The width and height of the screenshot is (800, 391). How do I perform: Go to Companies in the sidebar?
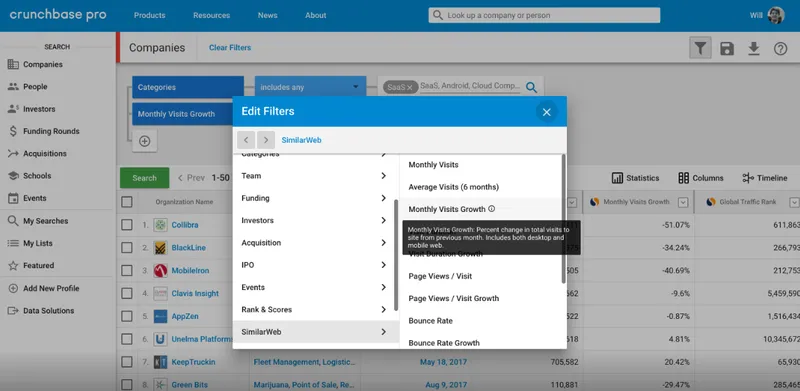[35, 64]
